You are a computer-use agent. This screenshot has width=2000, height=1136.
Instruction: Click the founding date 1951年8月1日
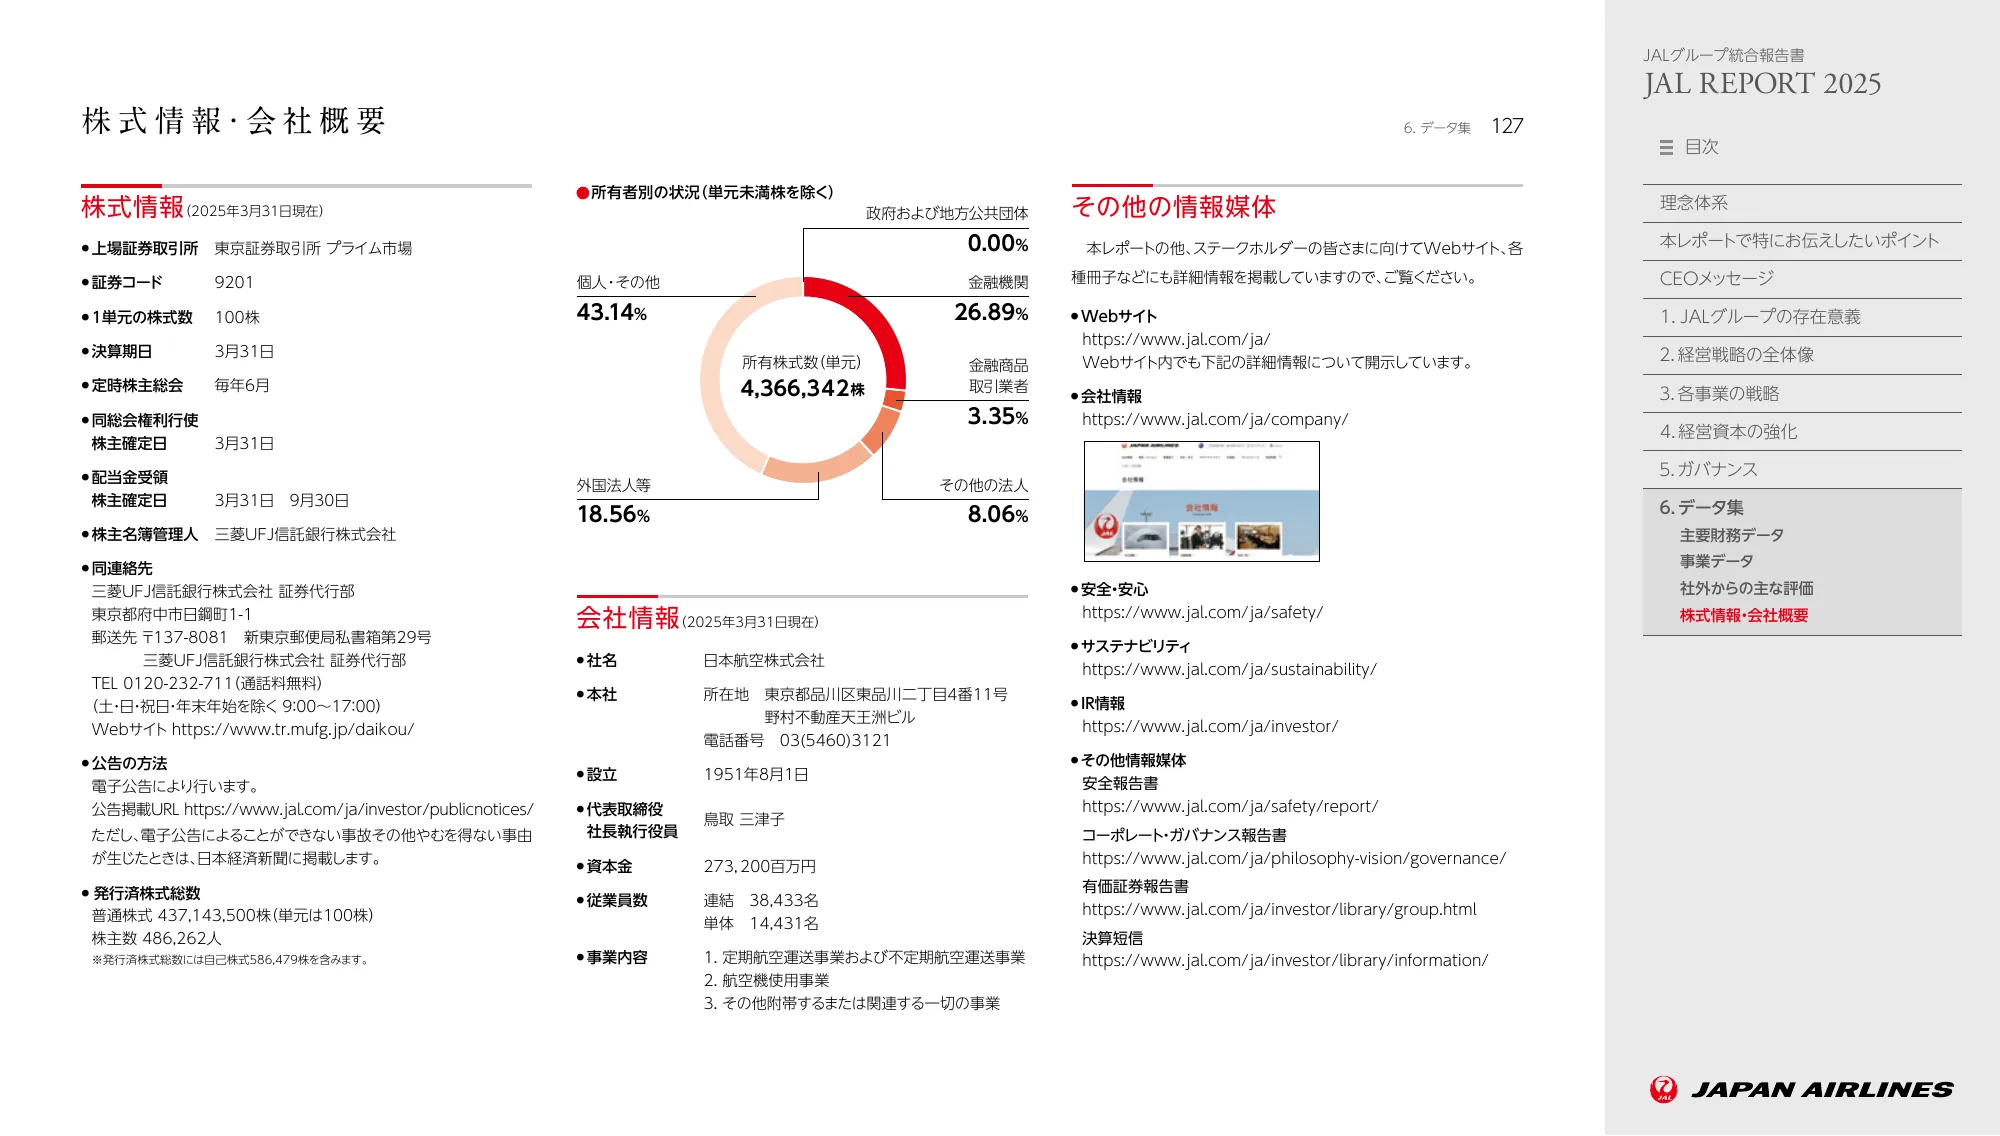[756, 775]
